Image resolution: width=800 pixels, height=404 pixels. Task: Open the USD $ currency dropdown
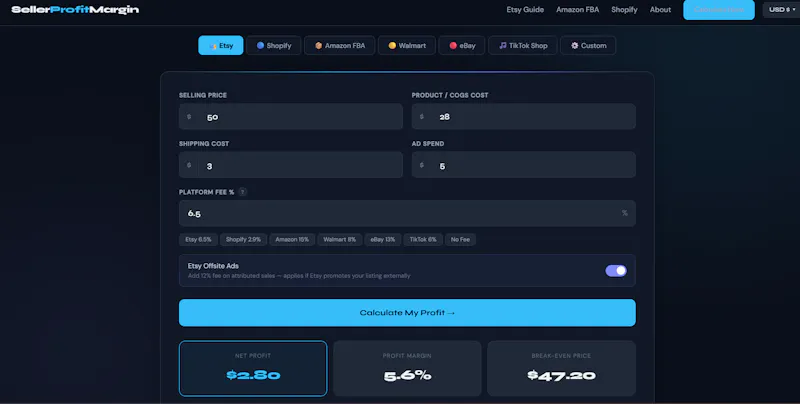point(781,10)
